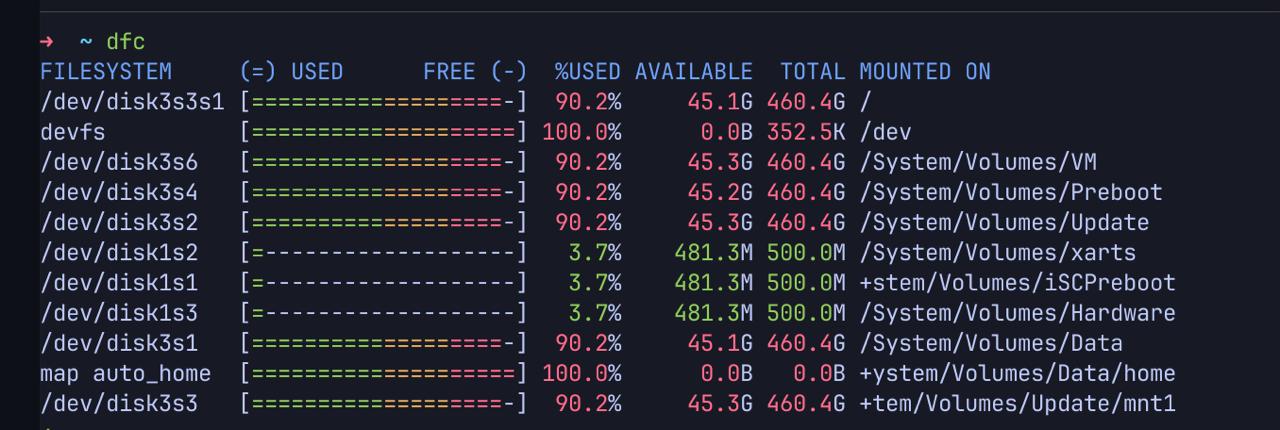
Task: Select the /dev/disk1s3 filesystem name
Action: 119,313
